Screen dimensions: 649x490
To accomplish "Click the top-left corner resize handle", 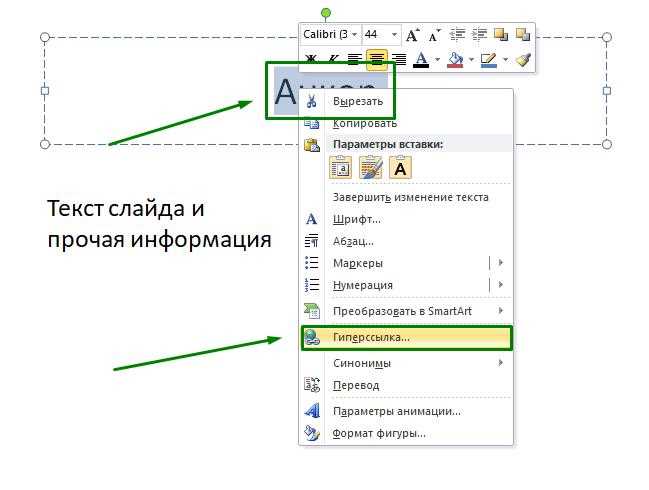I will point(45,38).
